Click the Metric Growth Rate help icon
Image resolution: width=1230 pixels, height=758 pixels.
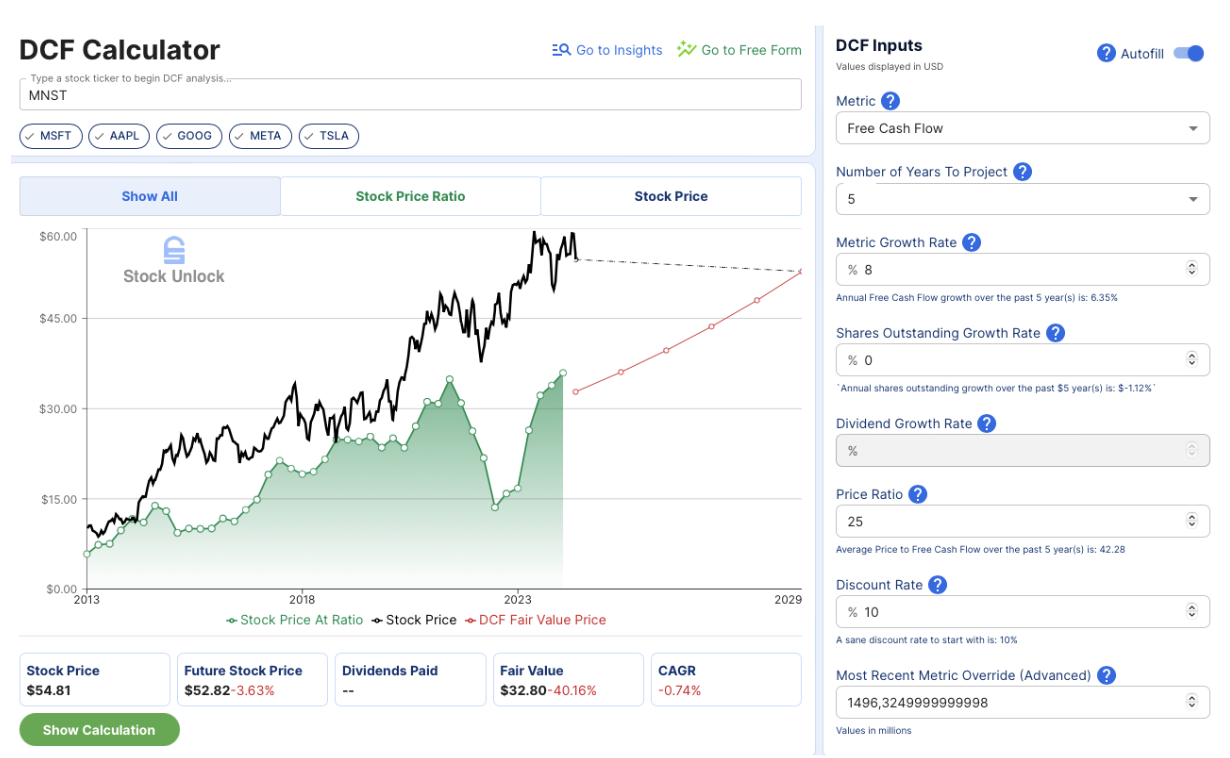971,242
